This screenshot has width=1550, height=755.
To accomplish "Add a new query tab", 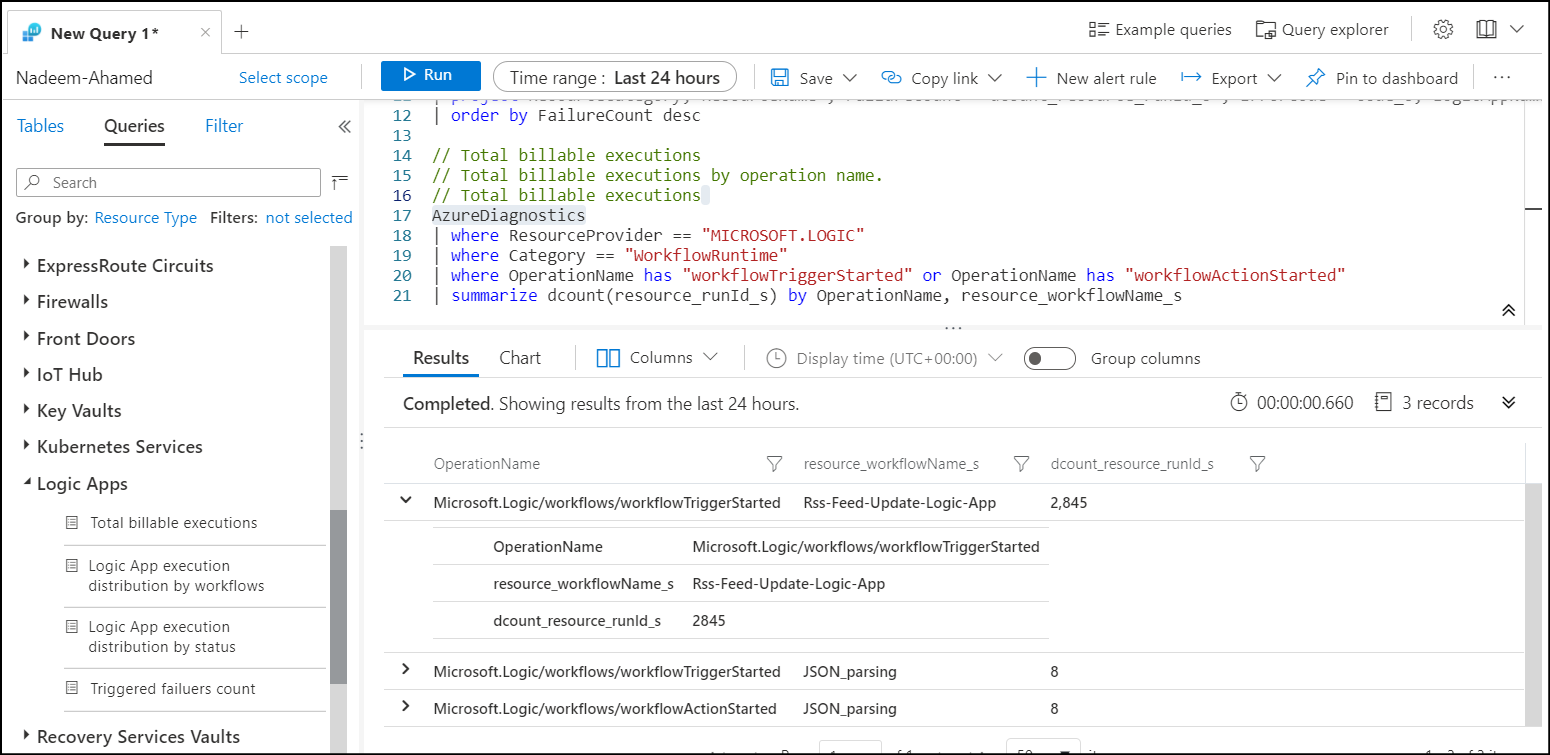I will (x=241, y=32).
